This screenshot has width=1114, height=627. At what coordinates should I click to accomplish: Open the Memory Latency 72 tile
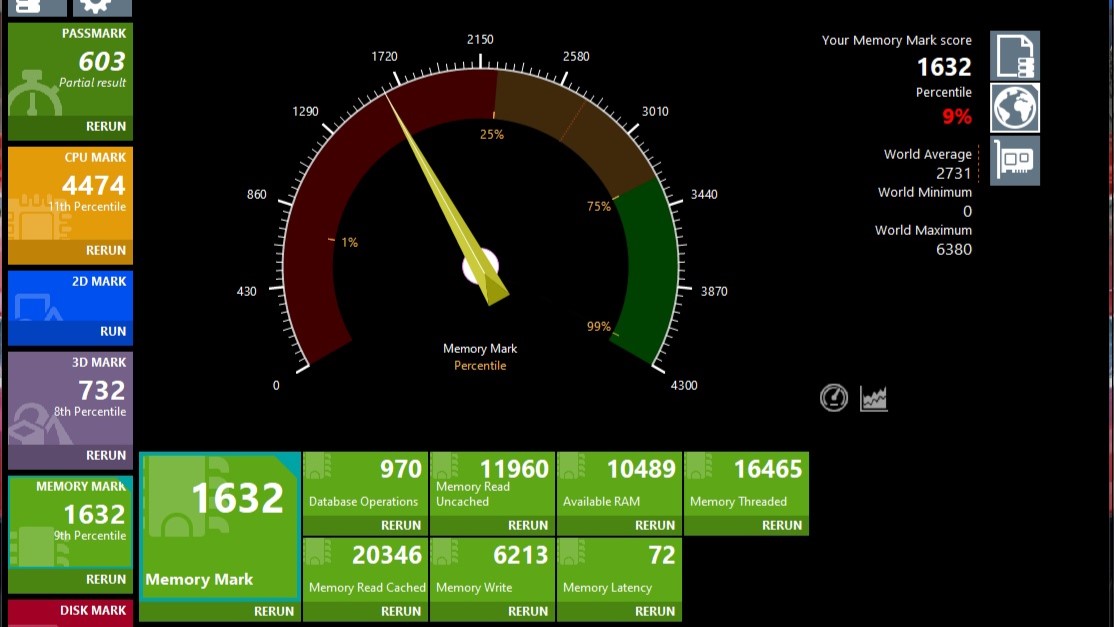point(620,570)
